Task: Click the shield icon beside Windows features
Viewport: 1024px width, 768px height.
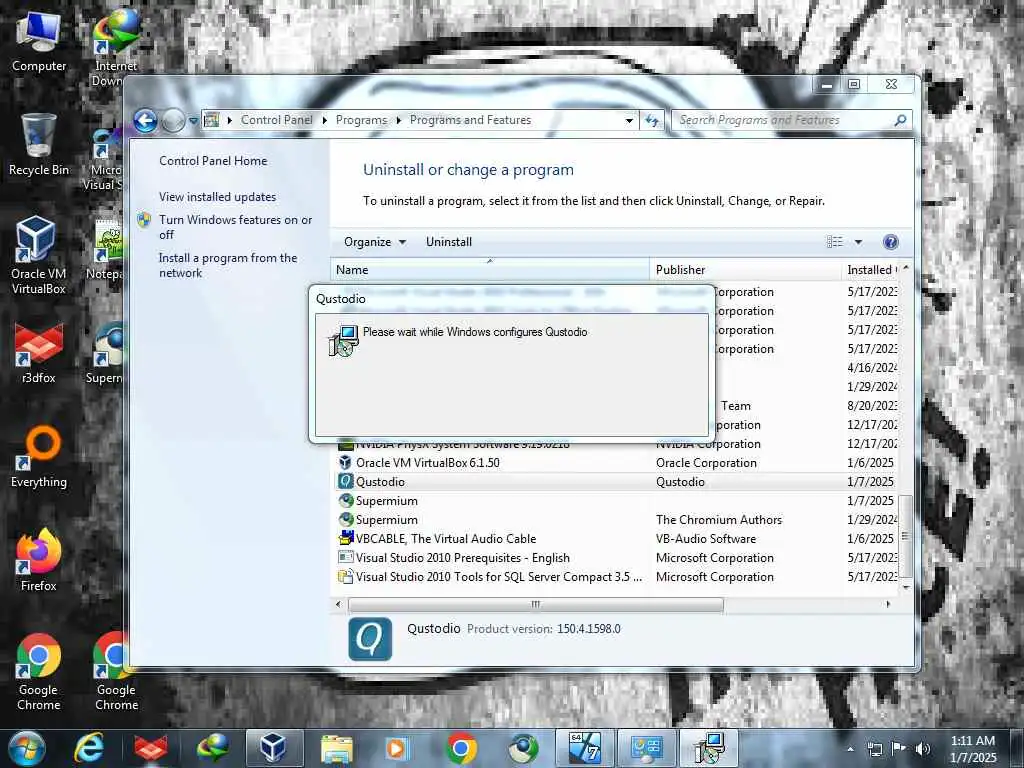Action: point(144,220)
